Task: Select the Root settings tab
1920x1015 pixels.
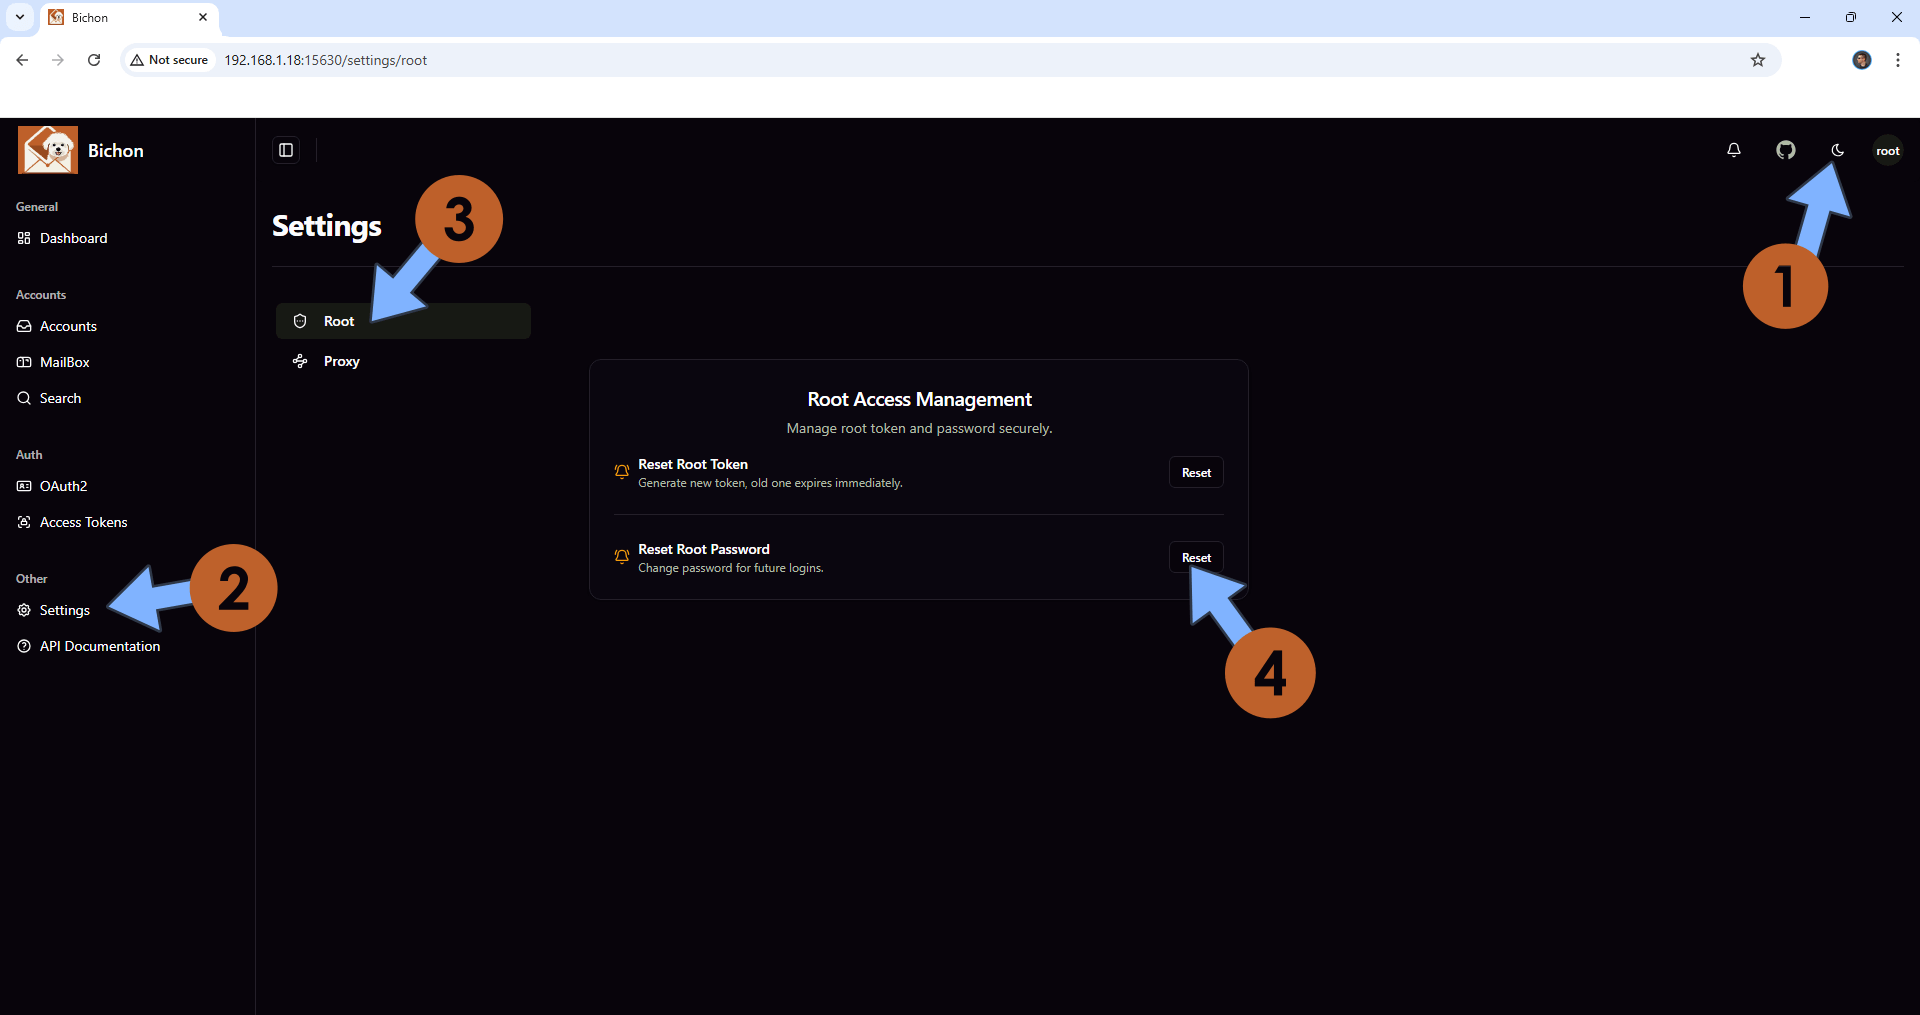Action: pyautogui.click(x=339, y=321)
